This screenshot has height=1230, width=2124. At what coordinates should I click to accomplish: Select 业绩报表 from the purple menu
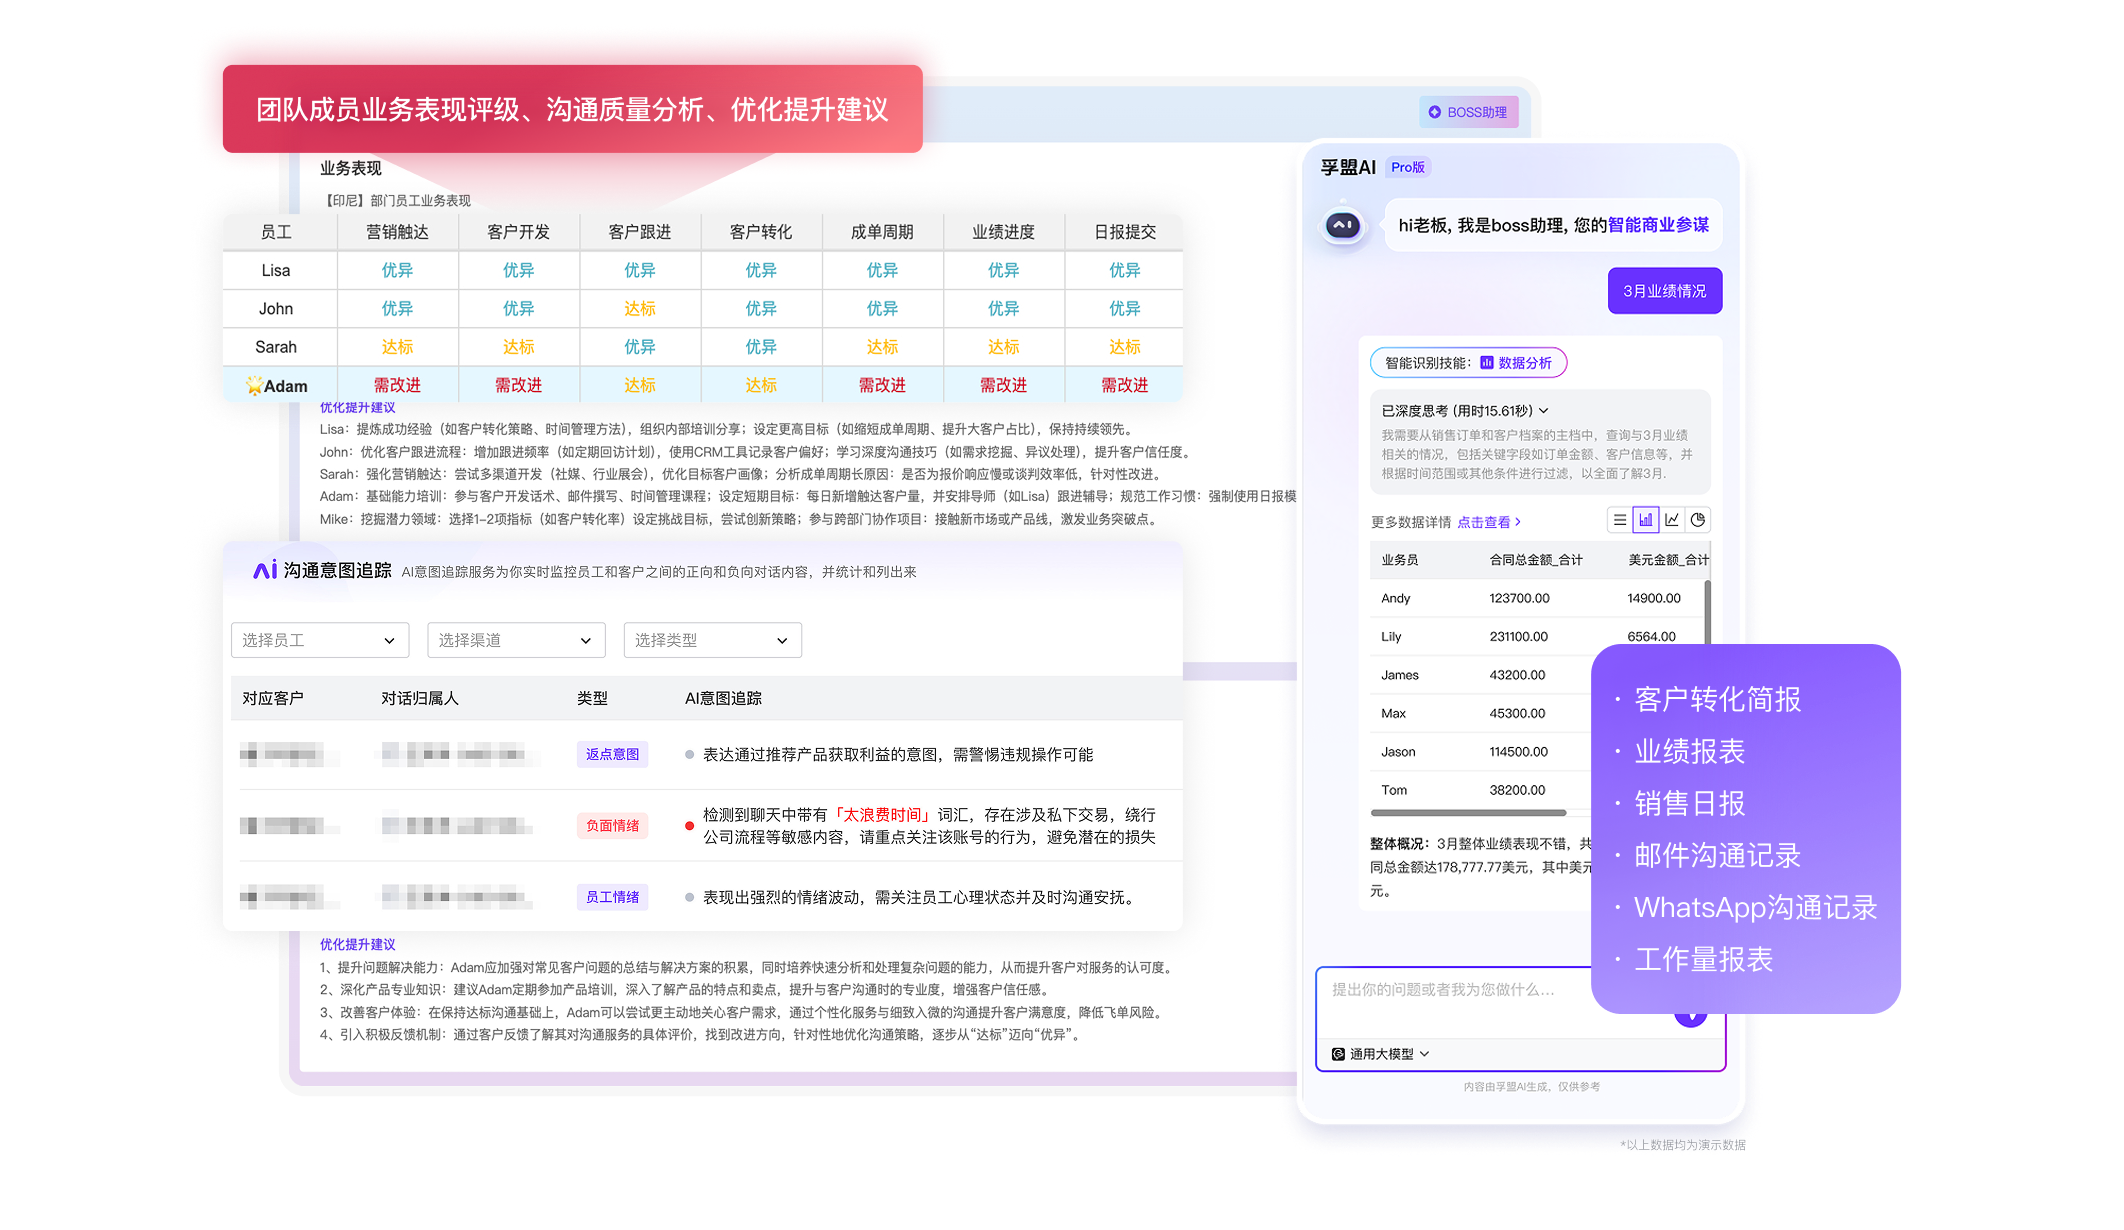point(1689,751)
